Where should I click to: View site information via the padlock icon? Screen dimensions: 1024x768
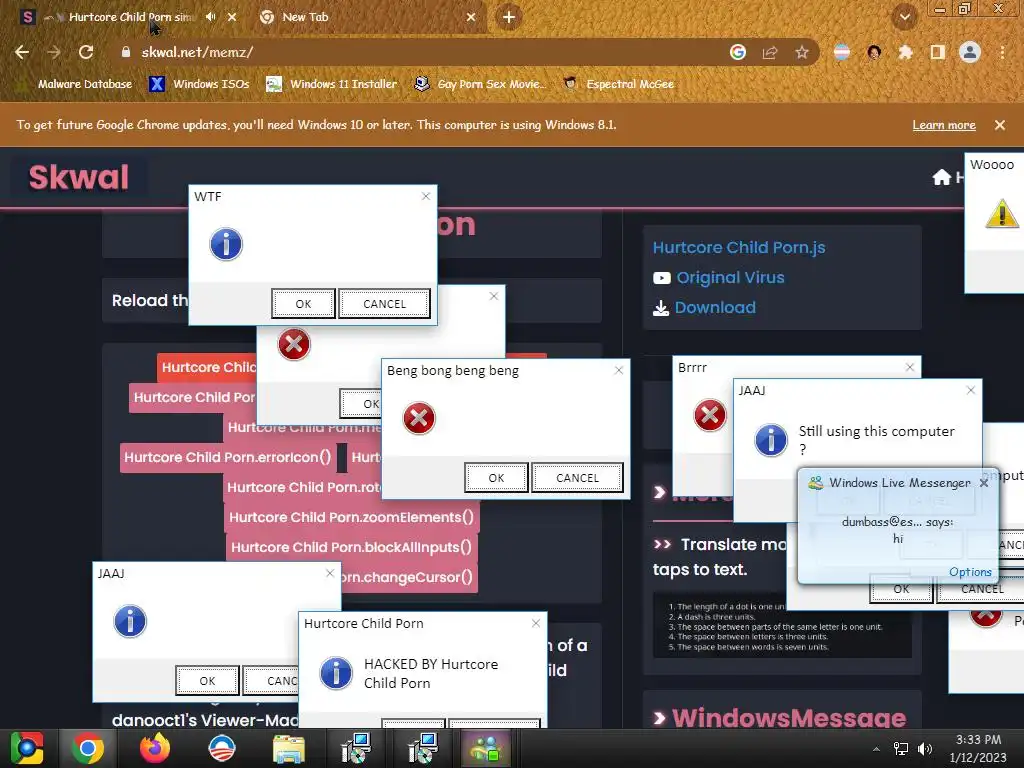click(x=126, y=52)
